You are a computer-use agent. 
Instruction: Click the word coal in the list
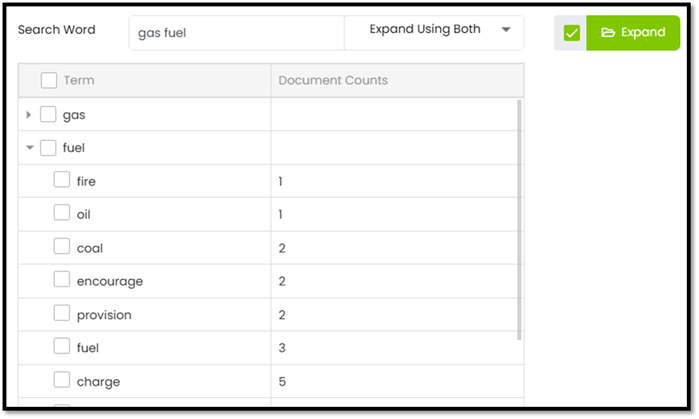[x=90, y=248]
